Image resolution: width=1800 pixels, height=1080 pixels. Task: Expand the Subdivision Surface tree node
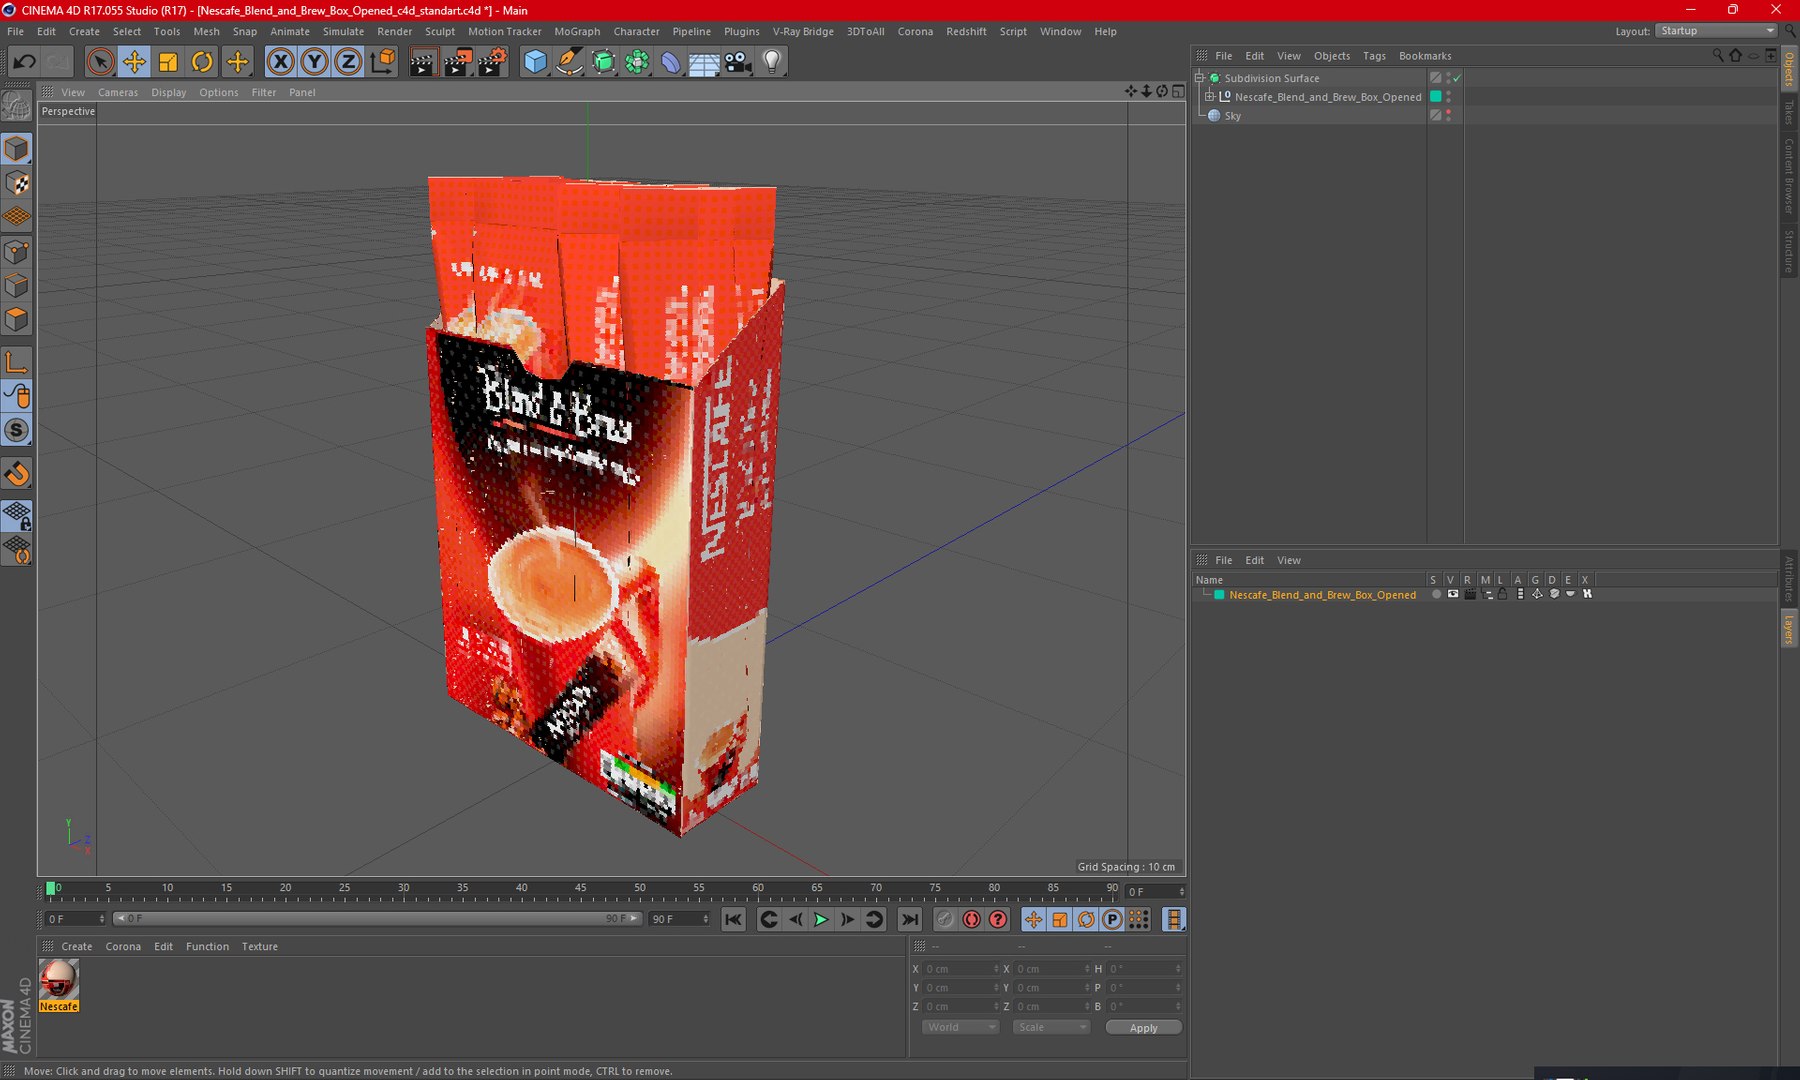tap(1200, 78)
